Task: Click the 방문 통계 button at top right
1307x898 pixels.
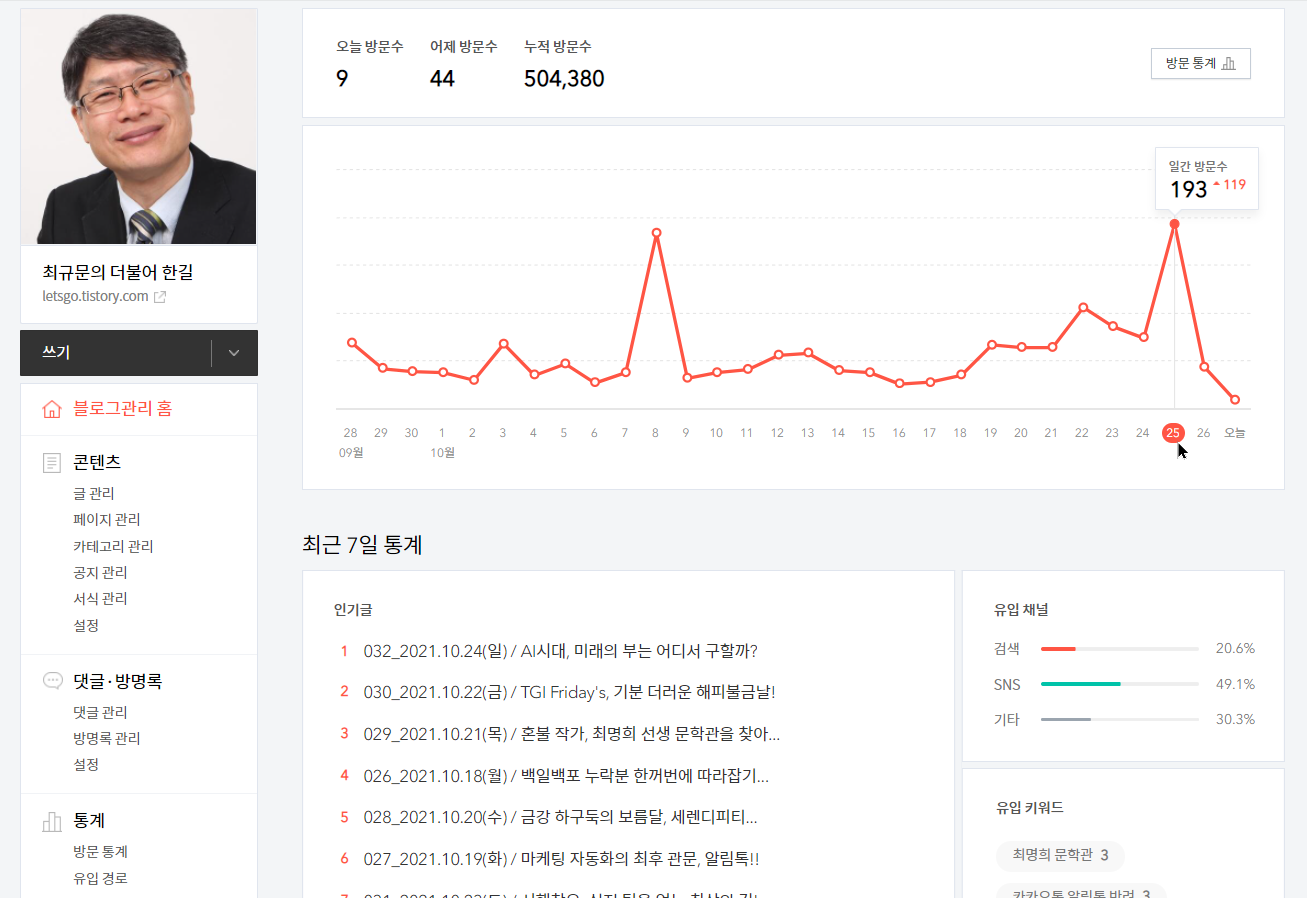Action: tap(1200, 63)
